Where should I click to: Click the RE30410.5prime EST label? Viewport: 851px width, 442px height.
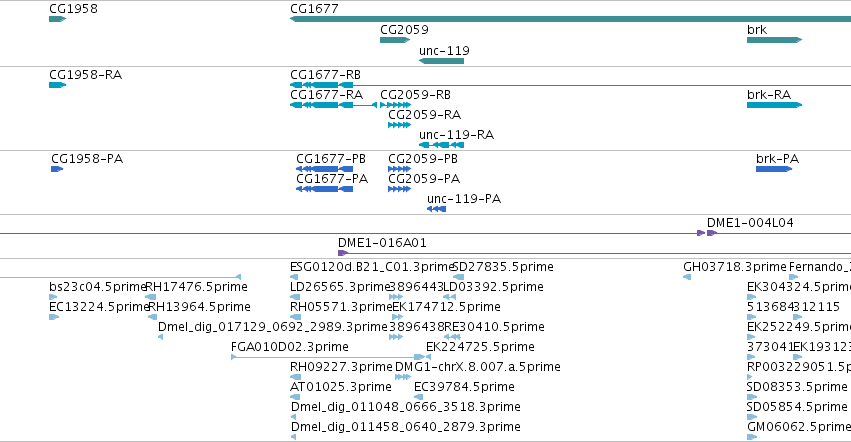point(494,327)
